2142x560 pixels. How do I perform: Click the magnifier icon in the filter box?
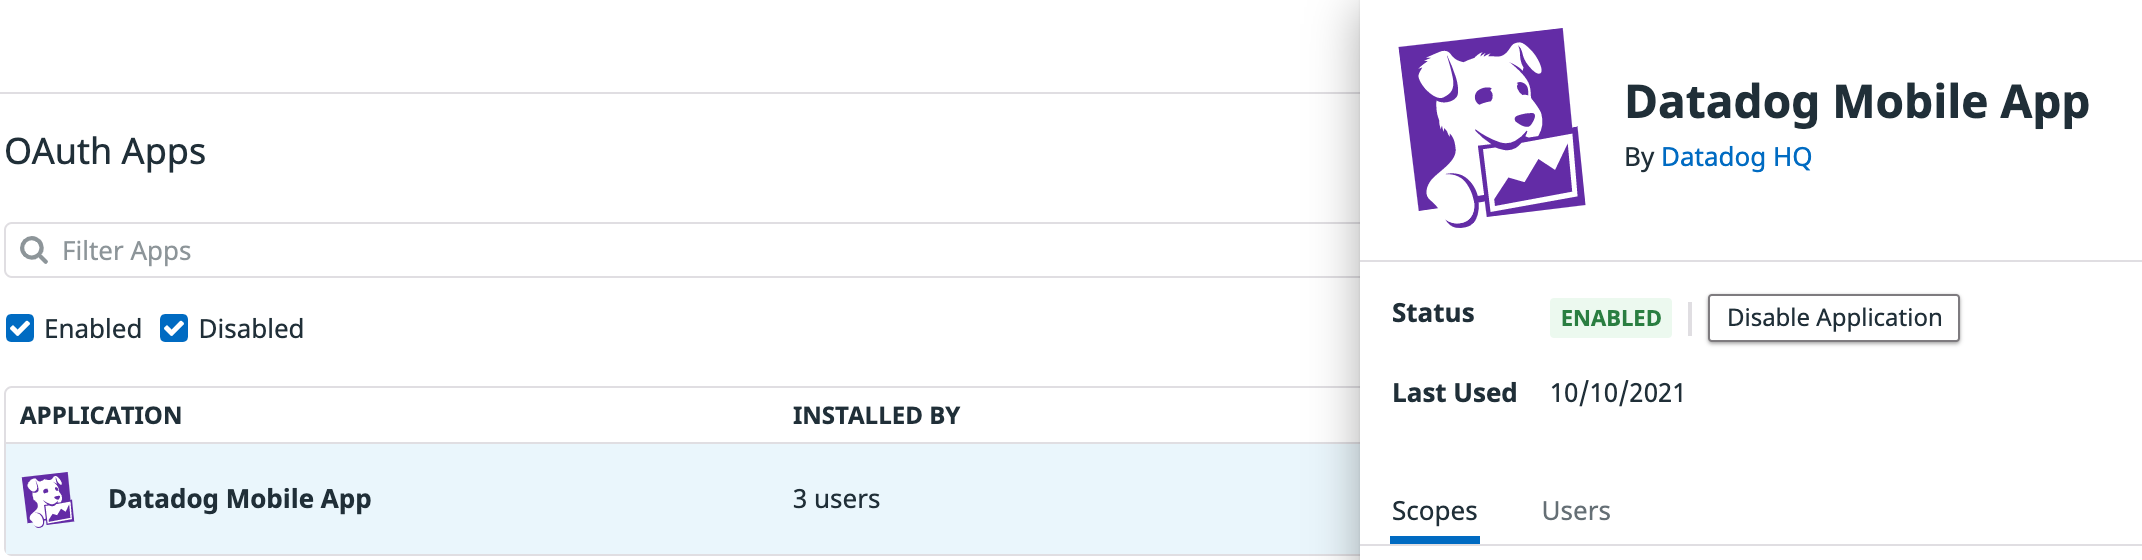tap(34, 250)
